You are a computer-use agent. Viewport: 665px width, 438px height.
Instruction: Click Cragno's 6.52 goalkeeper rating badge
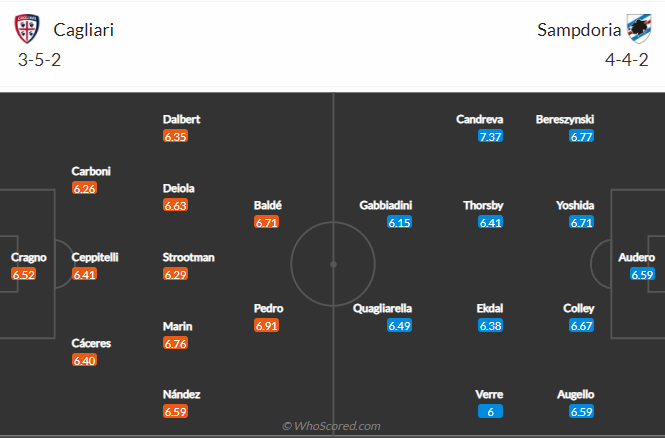point(24,274)
